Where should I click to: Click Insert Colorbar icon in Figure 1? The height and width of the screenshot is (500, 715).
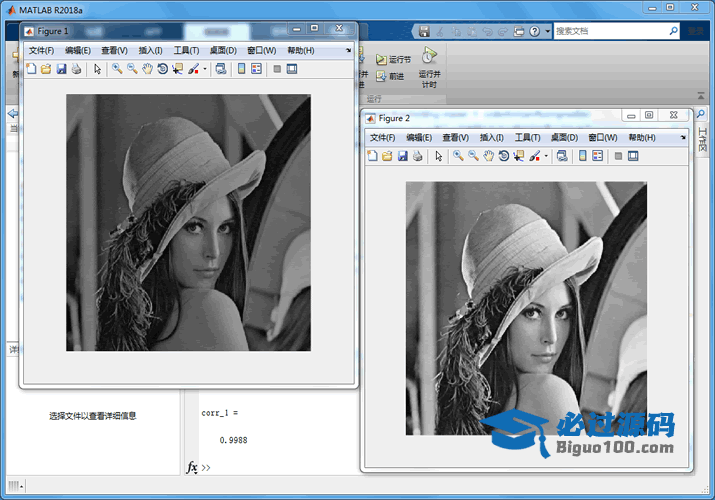click(x=242, y=69)
